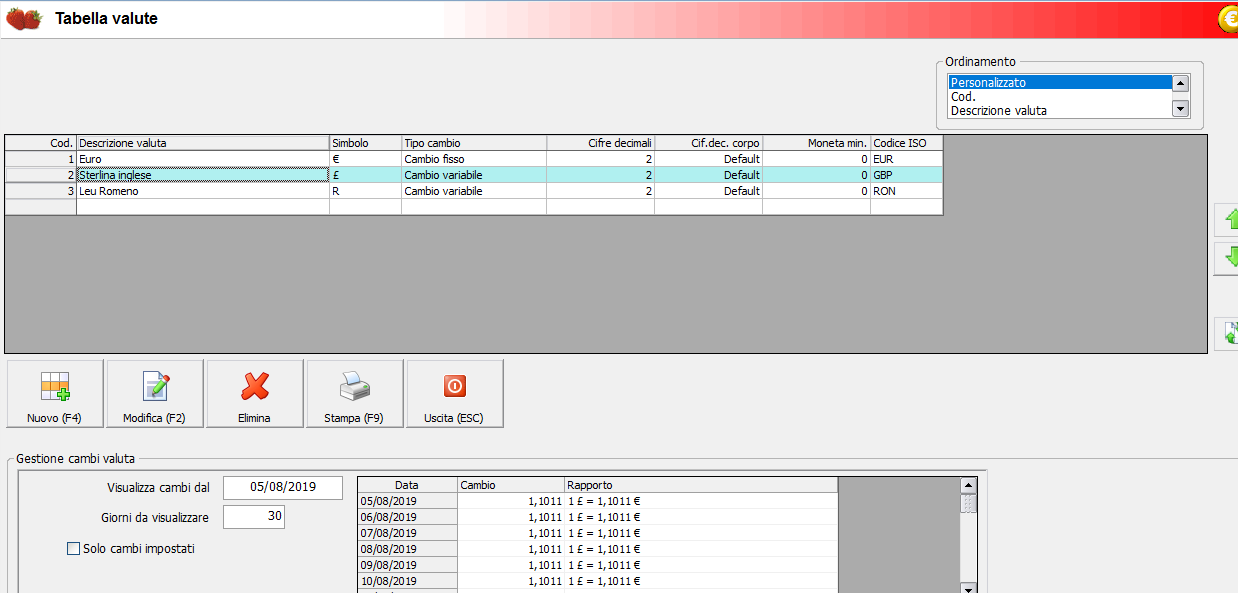1238x593 pixels.
Task: Click the Nuovo (F4) button
Action: point(55,394)
